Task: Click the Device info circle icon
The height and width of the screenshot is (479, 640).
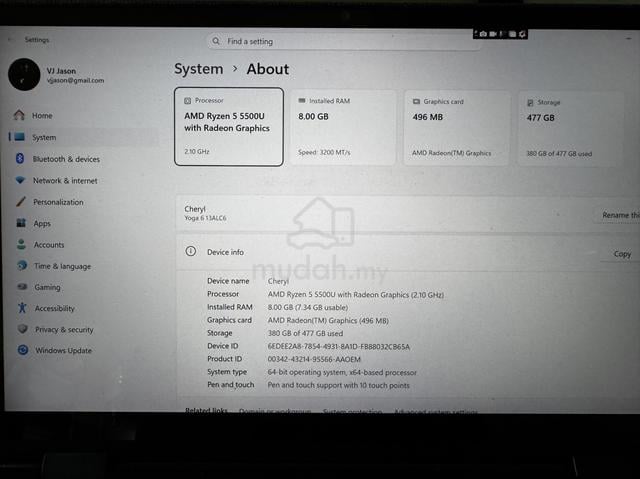Action: tap(191, 251)
